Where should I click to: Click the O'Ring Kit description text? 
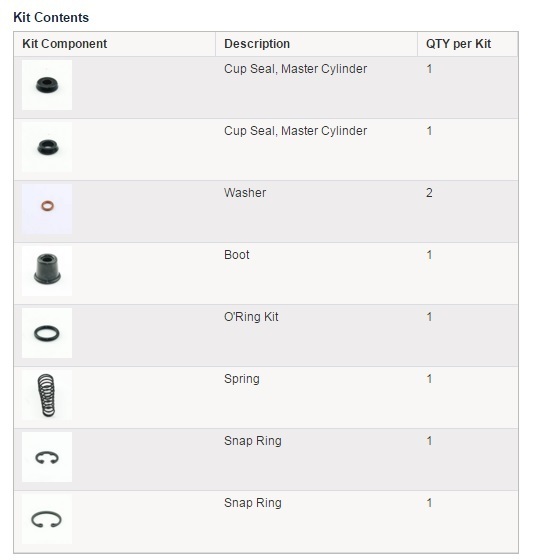(251, 317)
